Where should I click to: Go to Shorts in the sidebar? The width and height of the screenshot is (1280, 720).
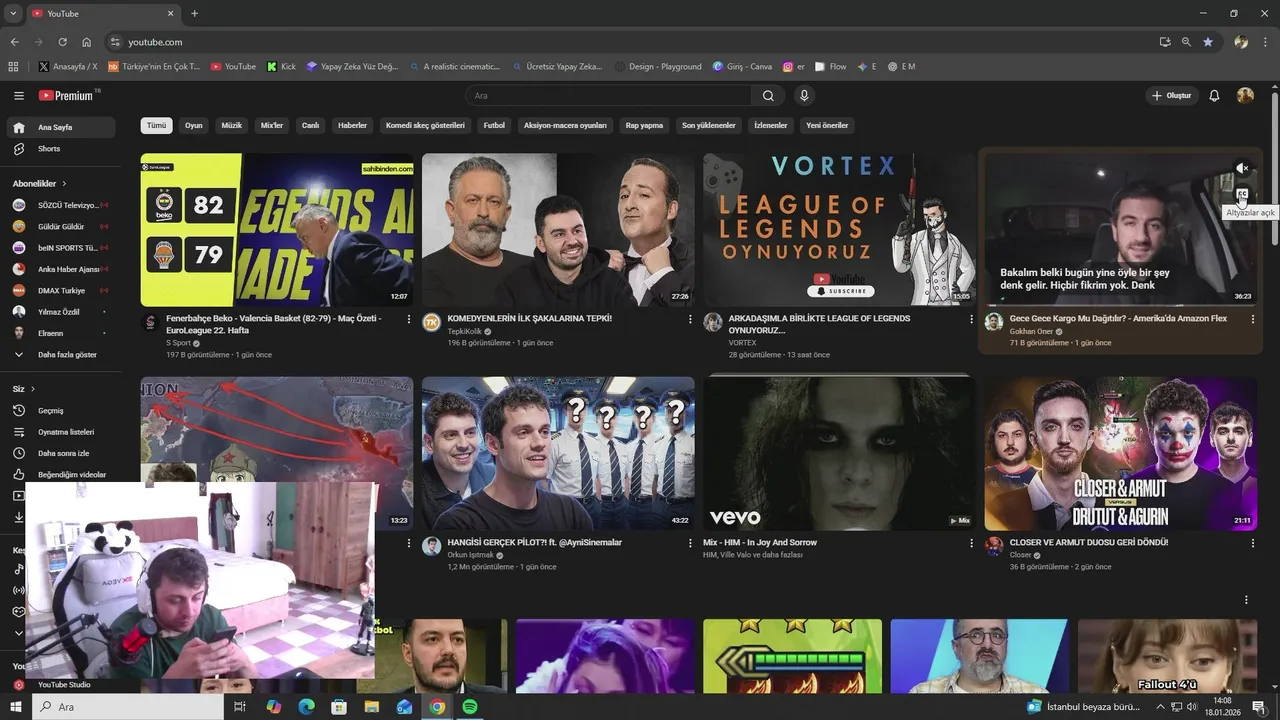49,149
